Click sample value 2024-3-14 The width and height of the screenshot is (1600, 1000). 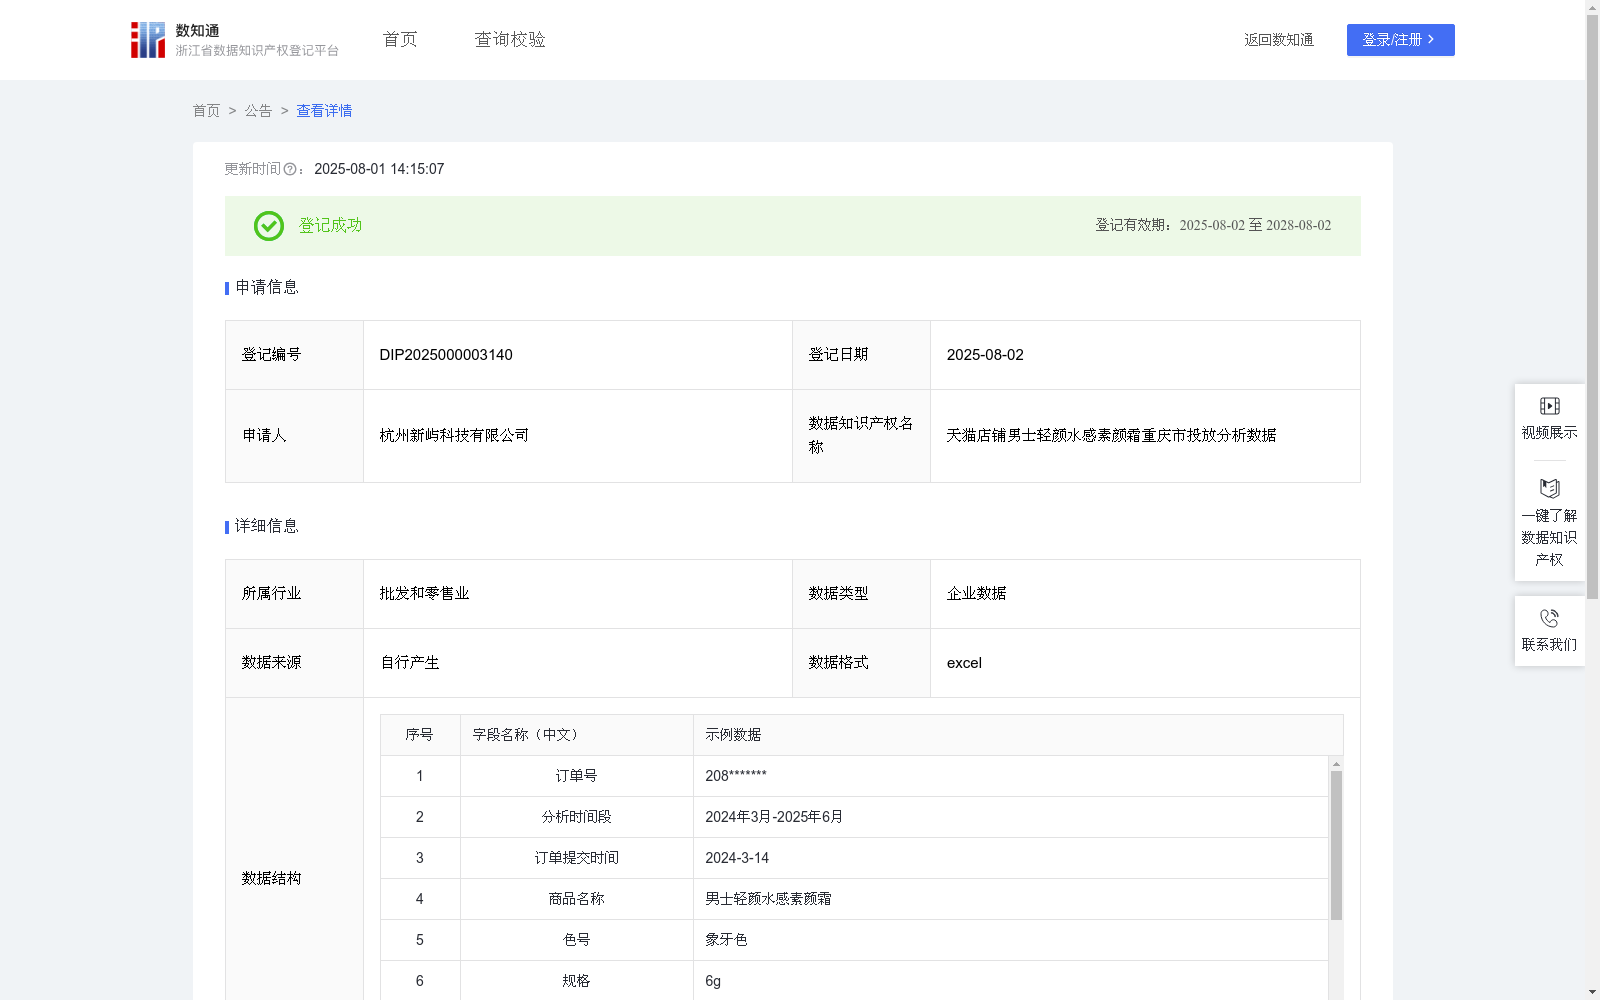pyautogui.click(x=737, y=858)
